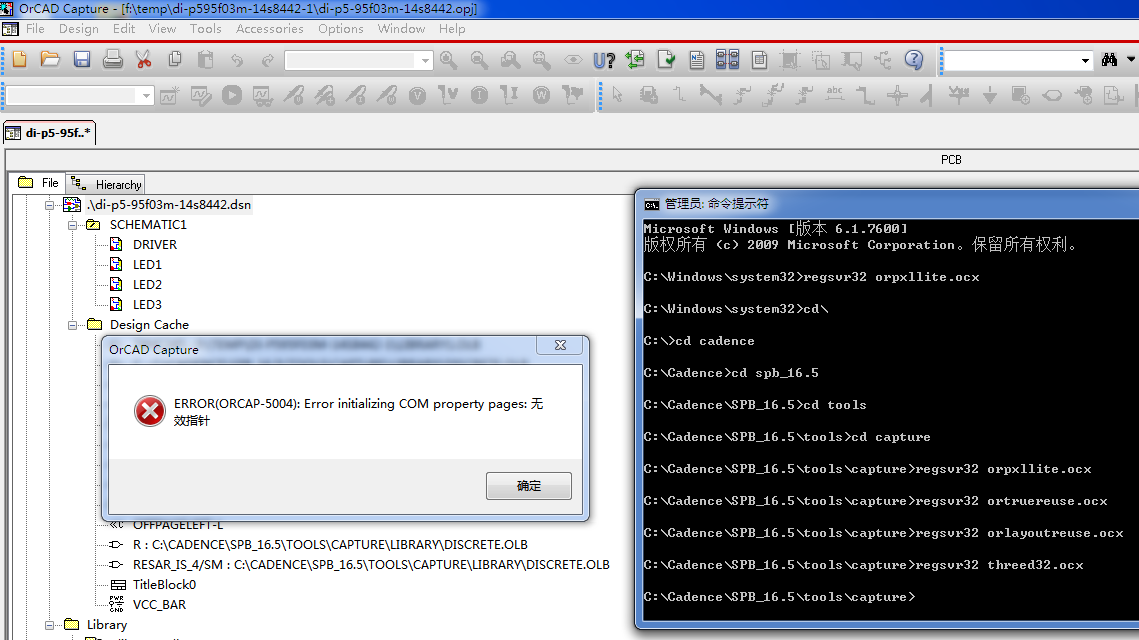Open the Window menu
The height and width of the screenshot is (640, 1139).
click(x=401, y=29)
